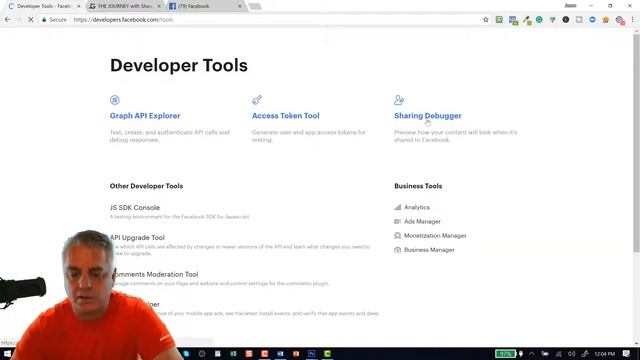Image resolution: width=640 pixels, height=360 pixels.
Task: Close THE JOURNEY browser tab
Action: 160,6
